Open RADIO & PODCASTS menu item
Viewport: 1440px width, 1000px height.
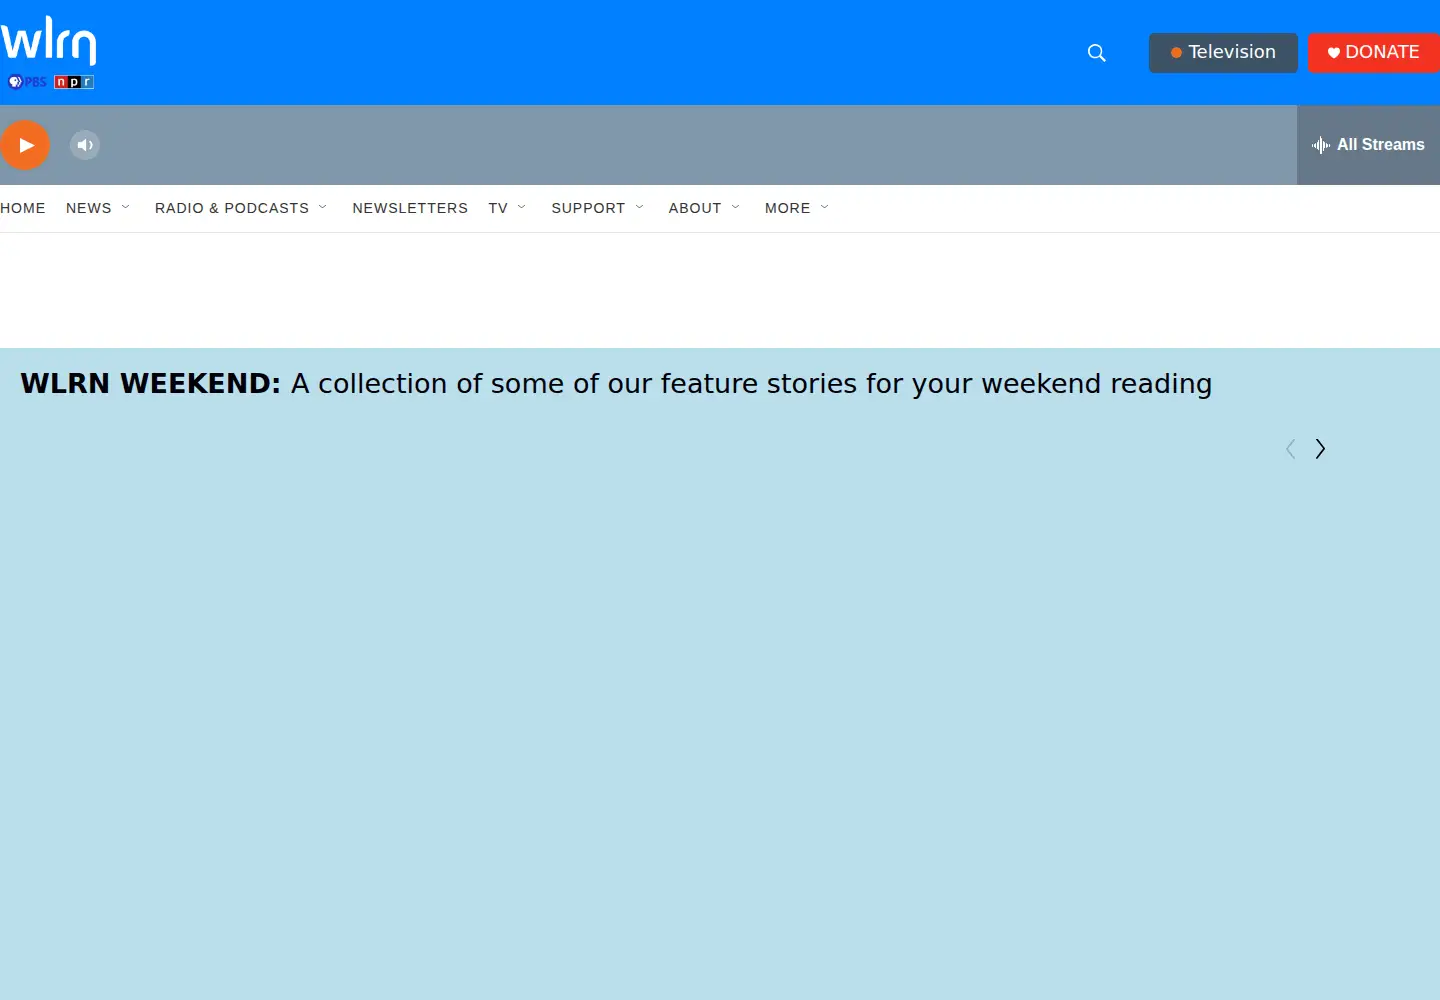(232, 208)
